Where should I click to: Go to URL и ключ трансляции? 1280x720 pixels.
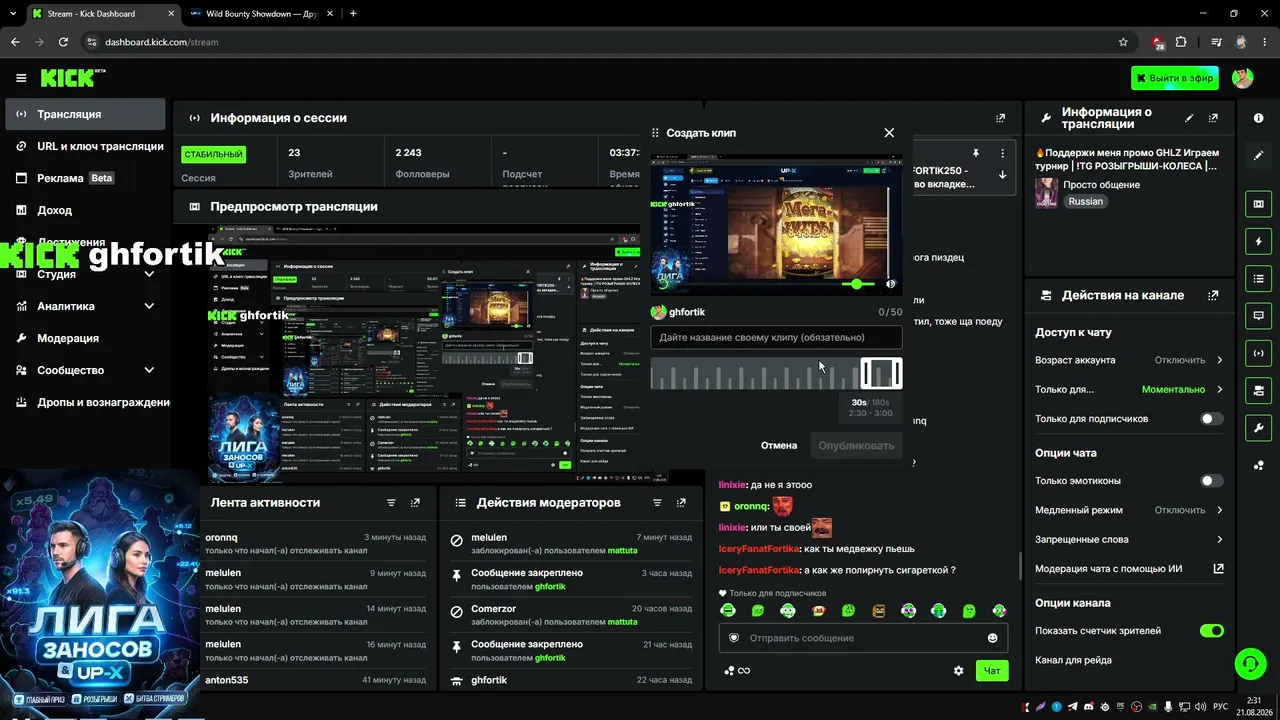tap(85, 146)
